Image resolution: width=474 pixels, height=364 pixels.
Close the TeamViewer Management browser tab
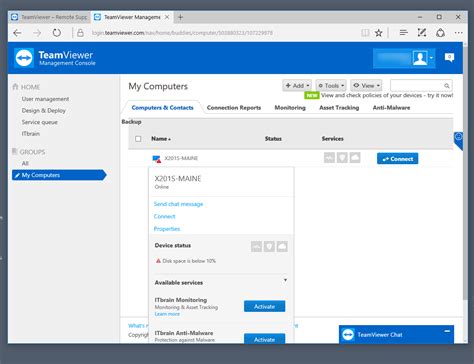coord(167,17)
